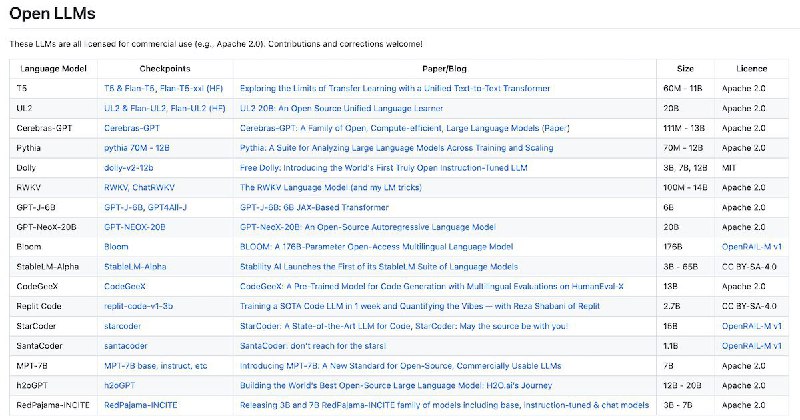Open the UL2 & Flan-UL2 checkpoint link
Viewport: 800px width, 420px height.
click(135, 108)
